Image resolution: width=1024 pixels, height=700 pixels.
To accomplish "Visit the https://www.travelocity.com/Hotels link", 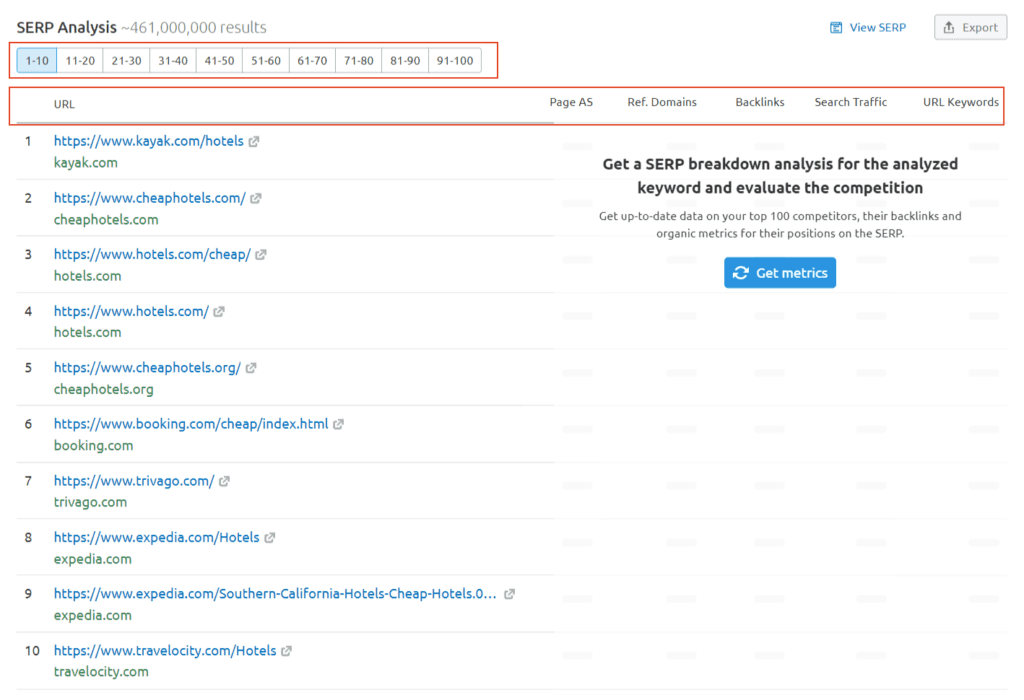I will tap(165, 650).
